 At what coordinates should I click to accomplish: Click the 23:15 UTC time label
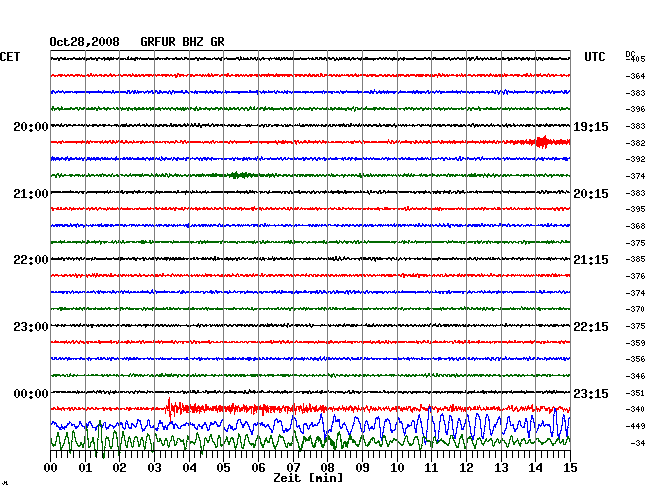(591, 394)
